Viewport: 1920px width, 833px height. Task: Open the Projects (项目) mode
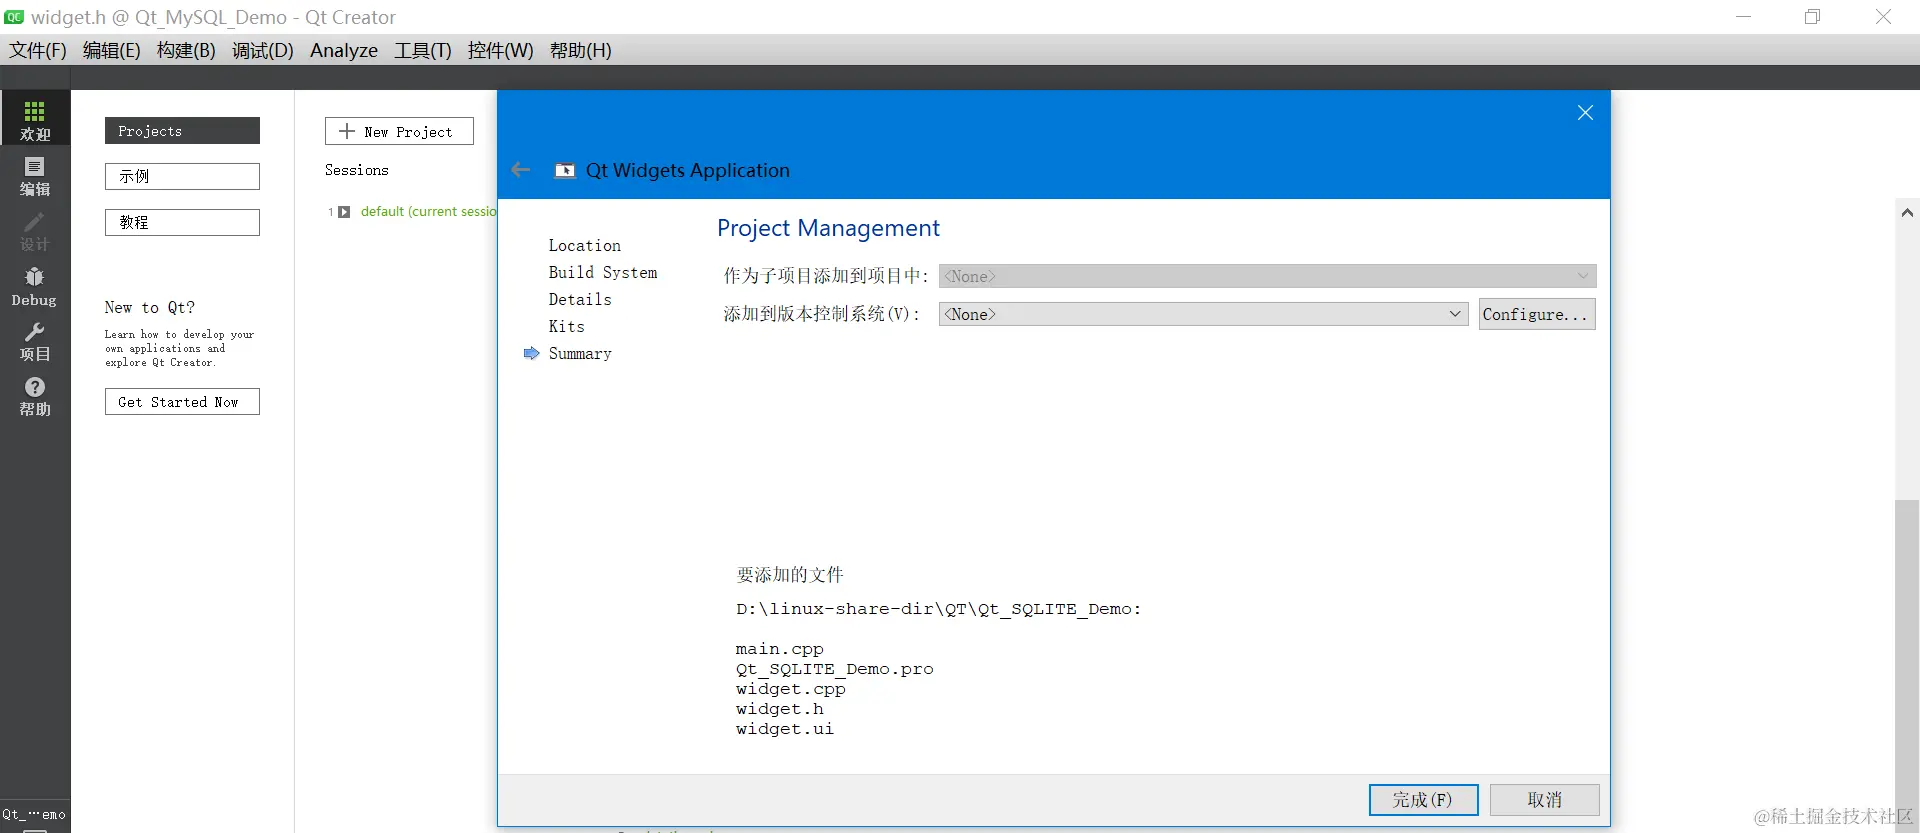pos(35,341)
